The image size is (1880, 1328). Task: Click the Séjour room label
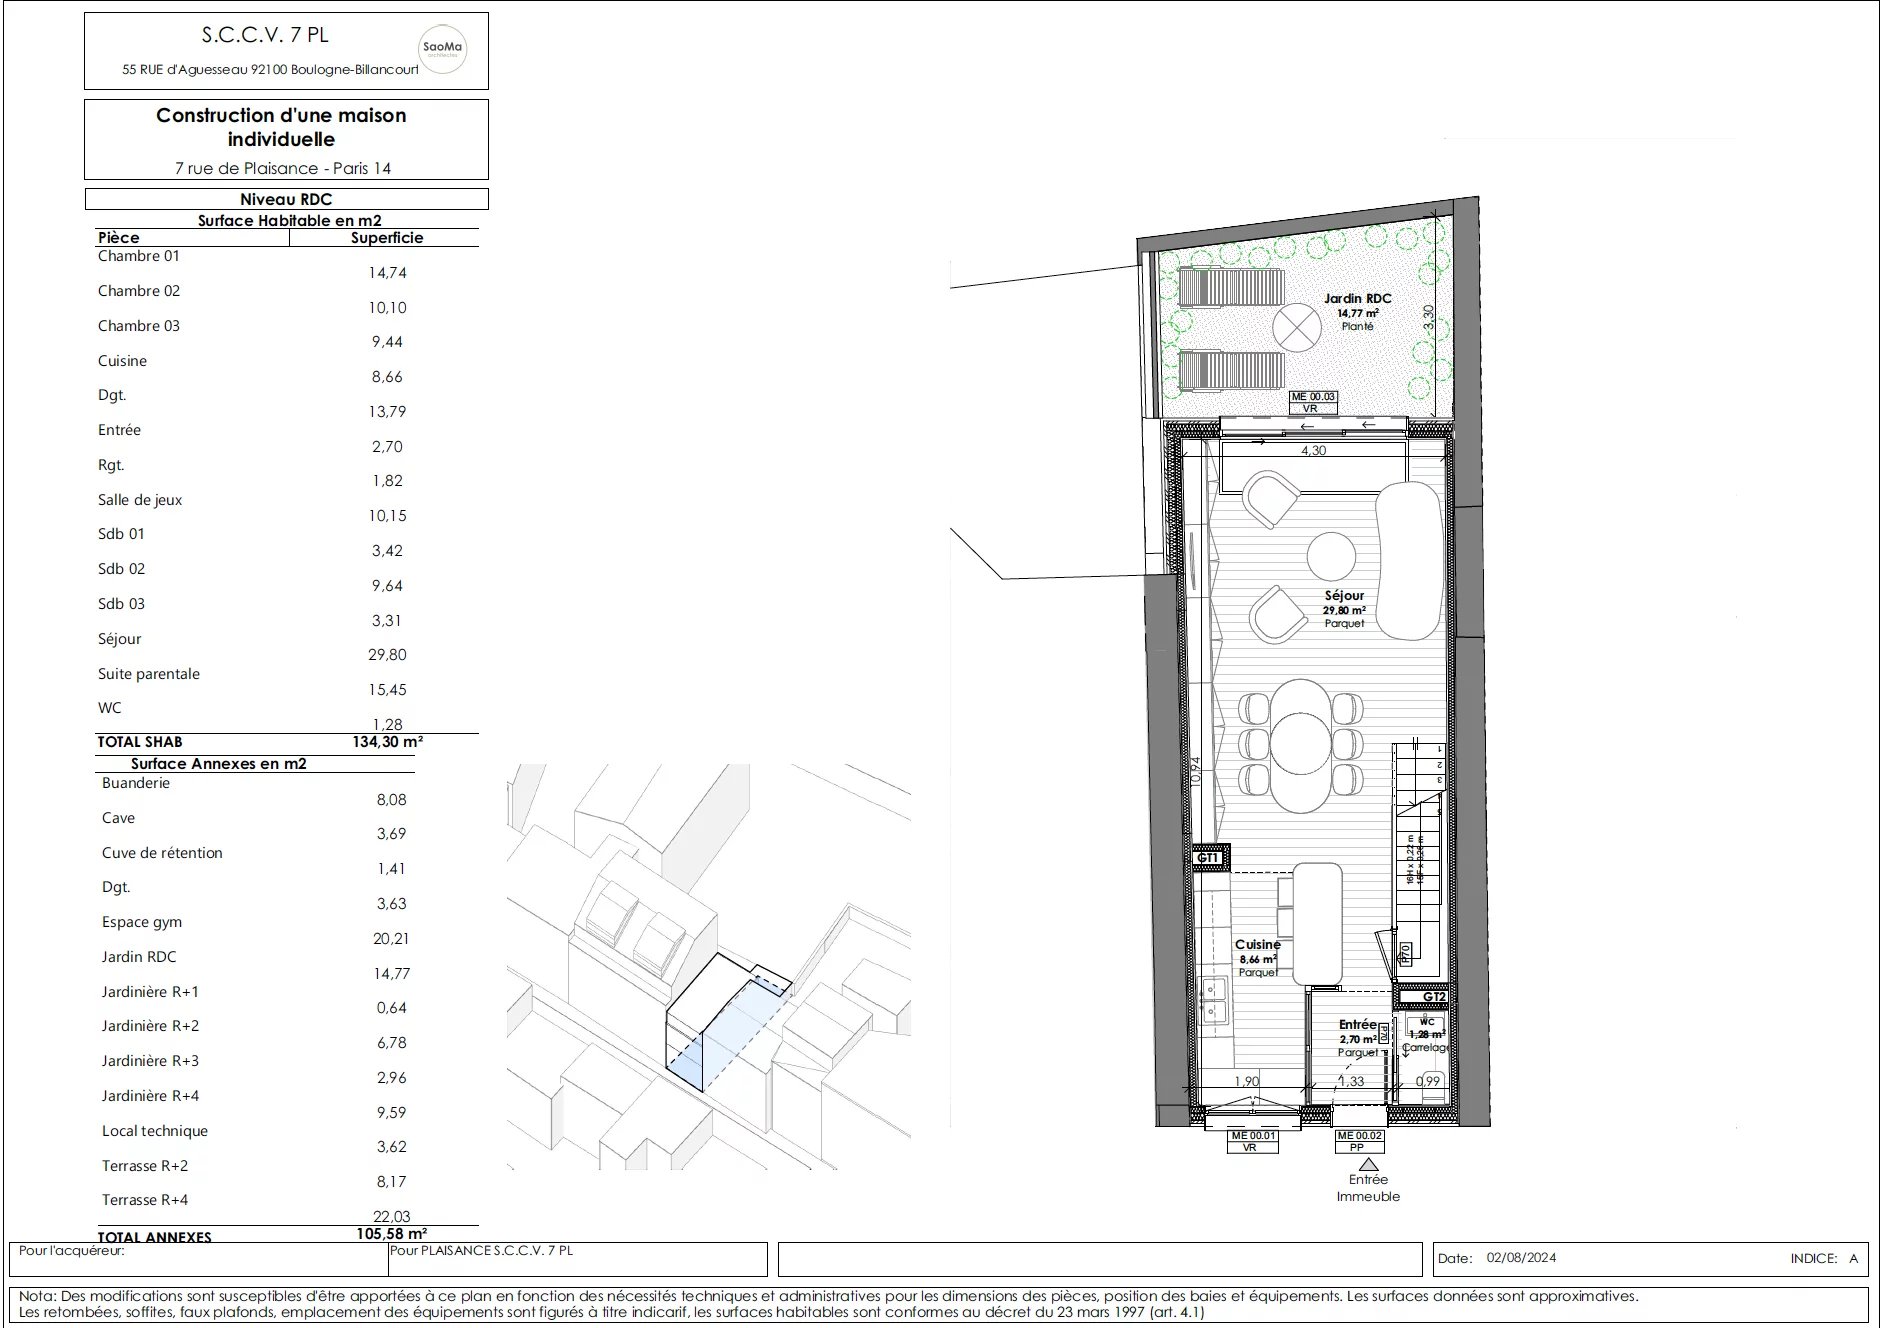tap(1344, 596)
